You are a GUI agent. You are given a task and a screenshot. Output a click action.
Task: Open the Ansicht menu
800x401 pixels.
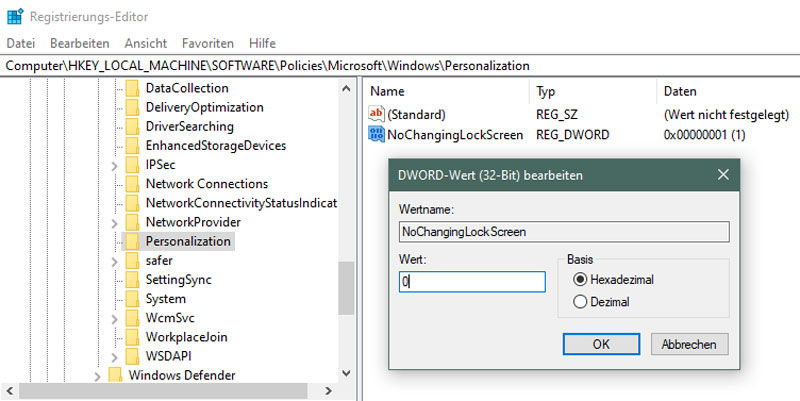pos(145,43)
